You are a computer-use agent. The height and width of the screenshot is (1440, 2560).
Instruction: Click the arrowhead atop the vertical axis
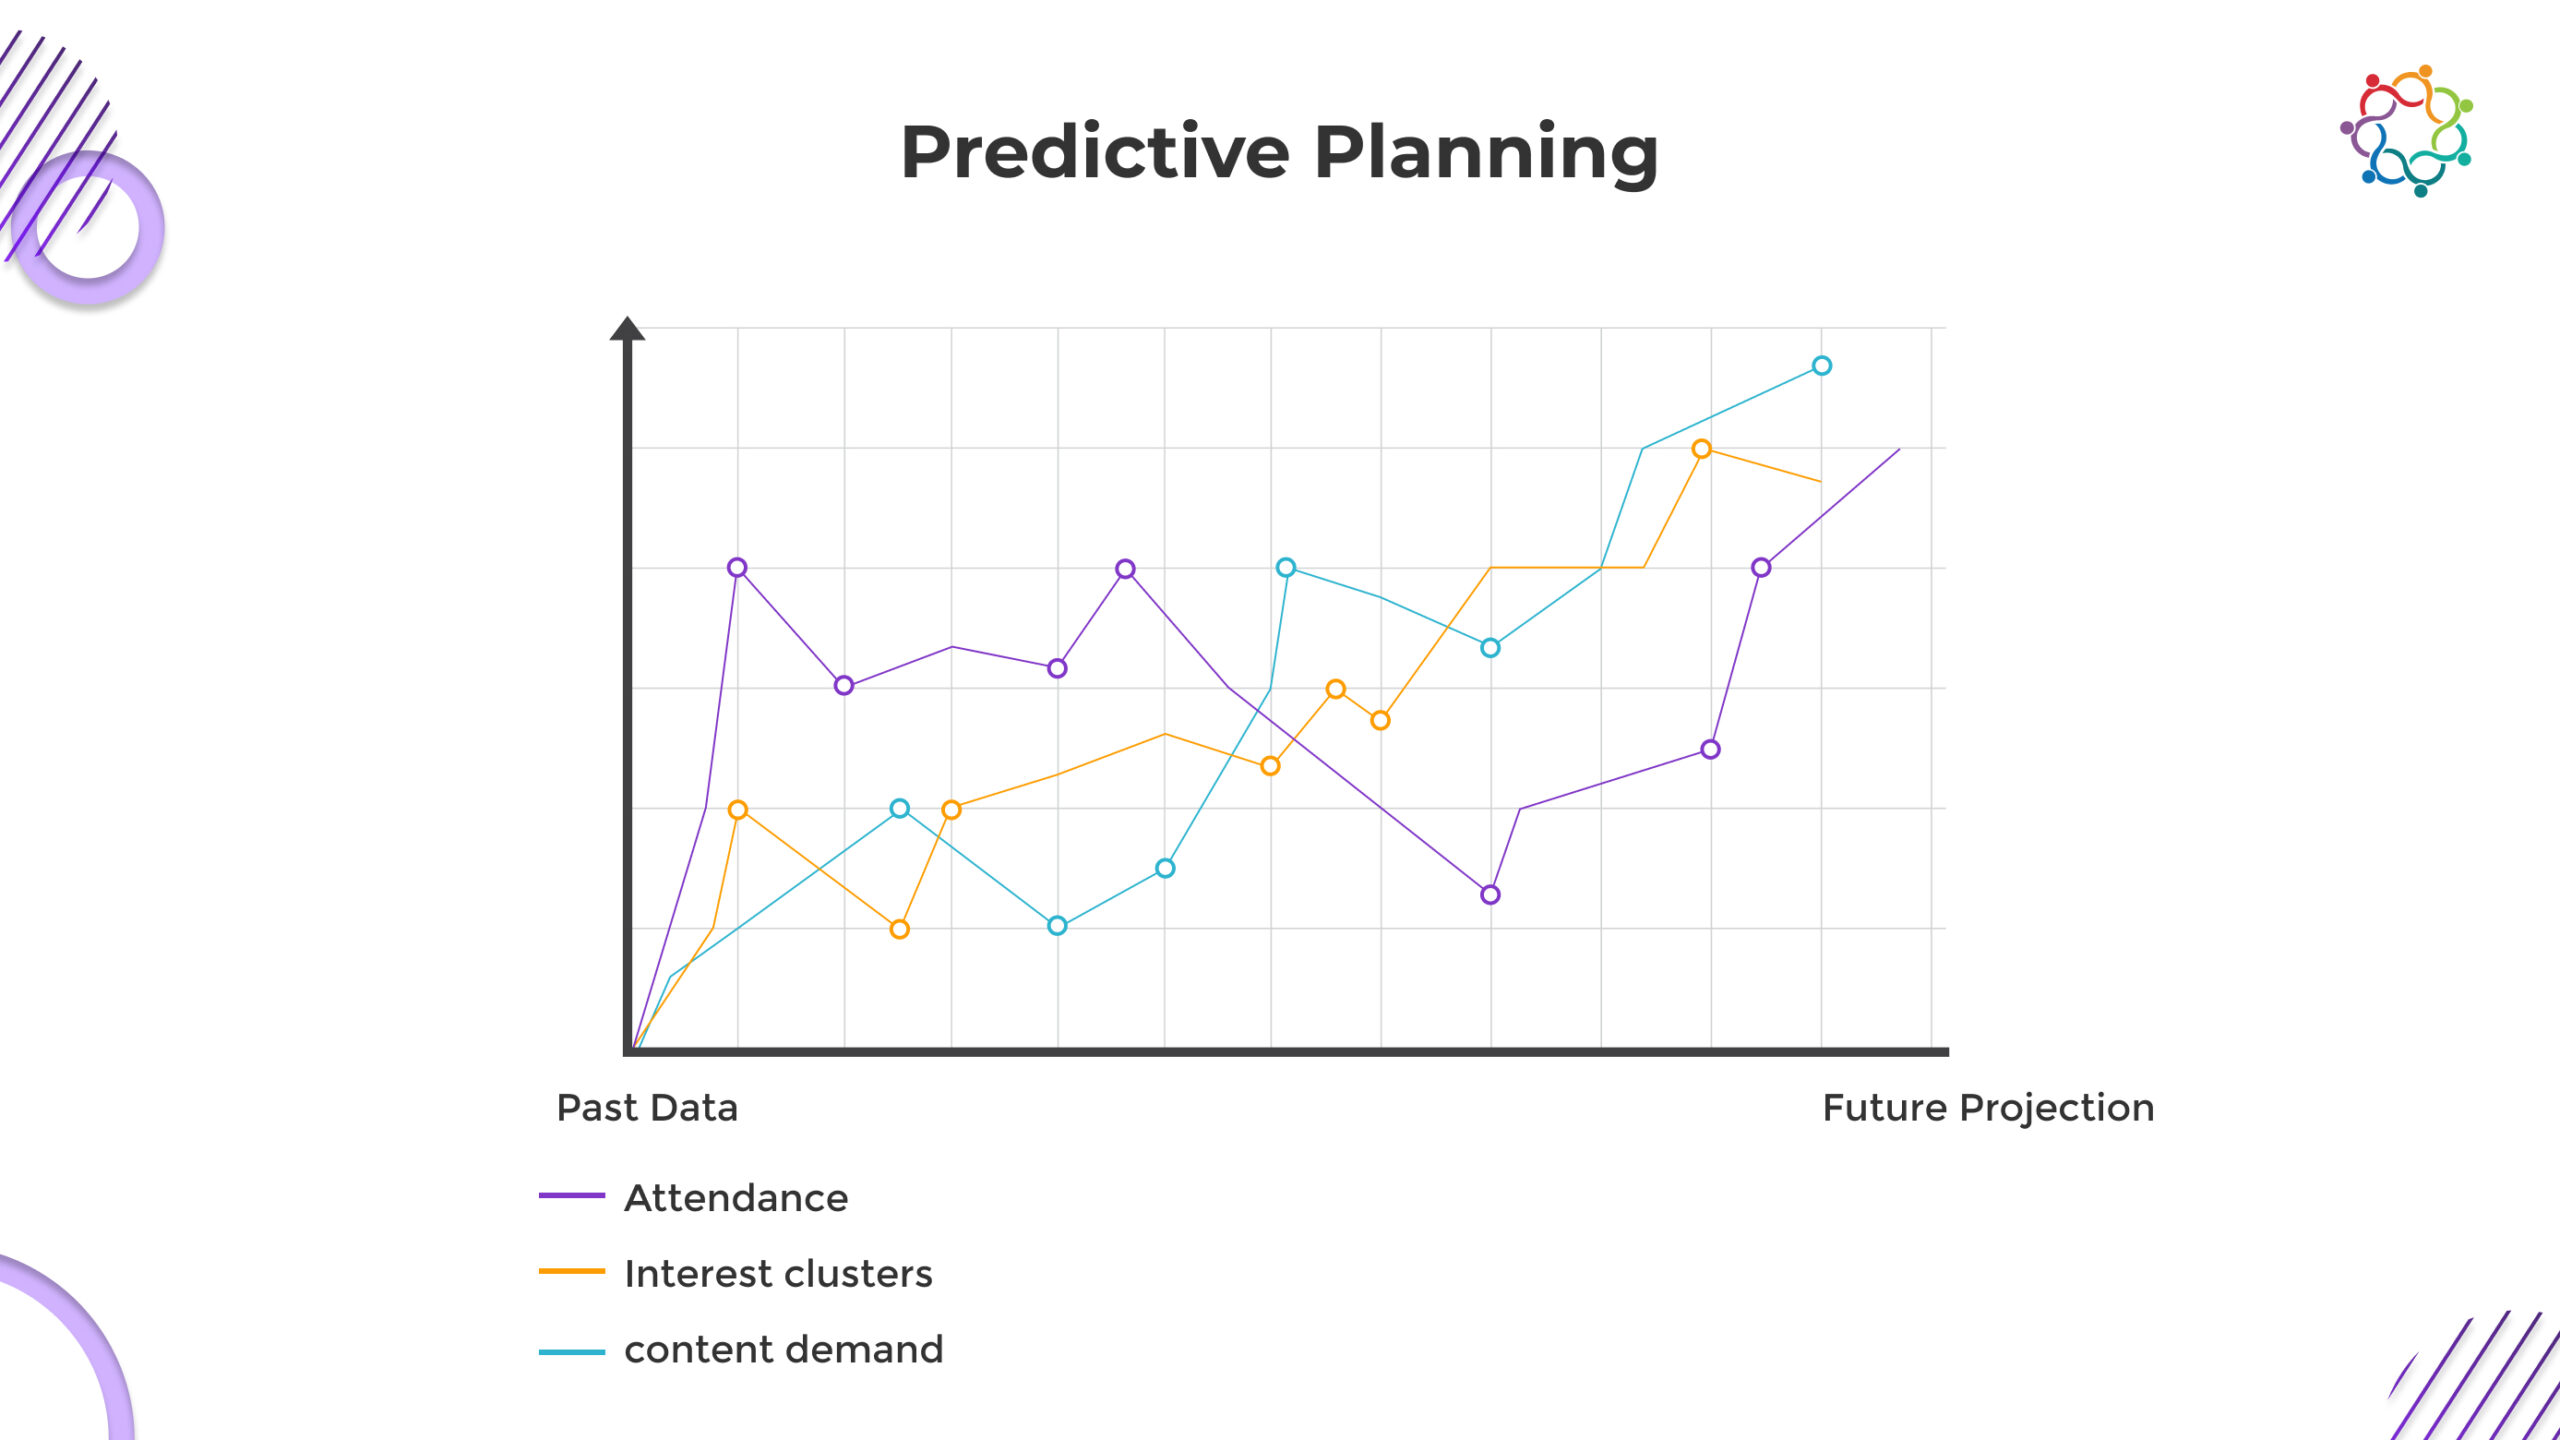[x=627, y=329]
